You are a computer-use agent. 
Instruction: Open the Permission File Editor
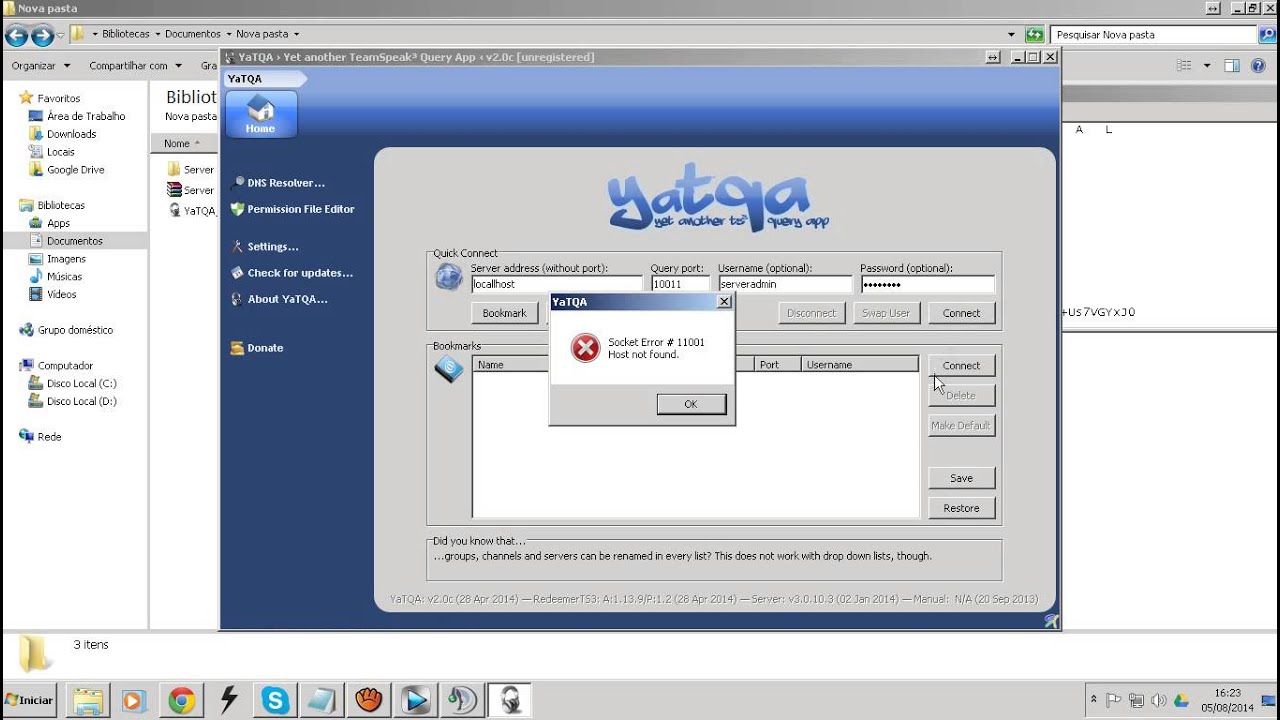click(x=292, y=209)
